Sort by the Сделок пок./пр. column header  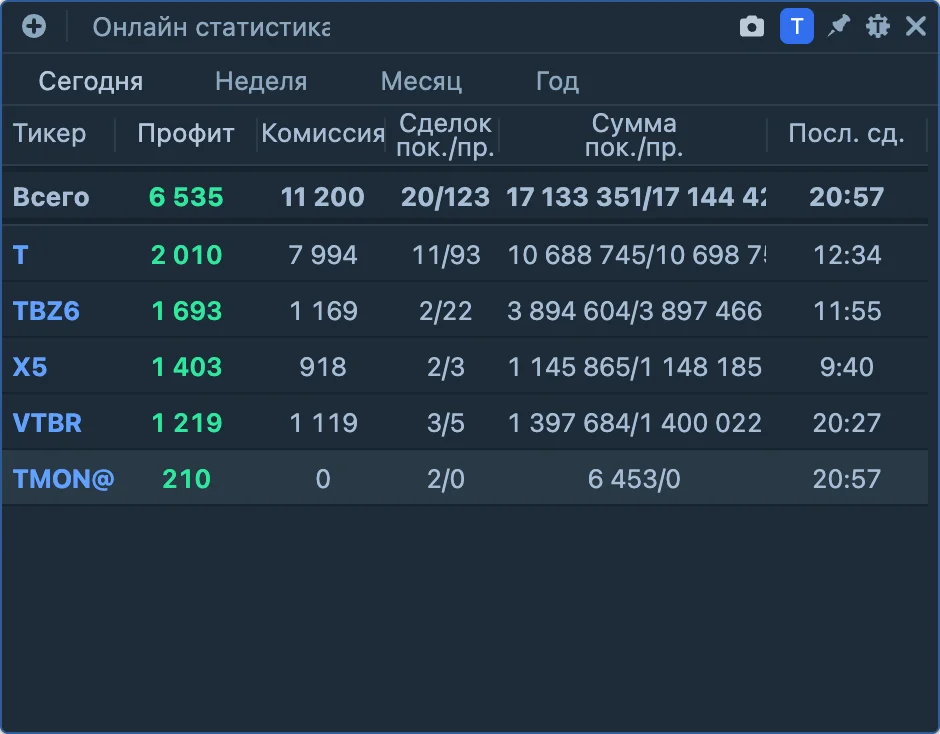[x=445, y=135]
